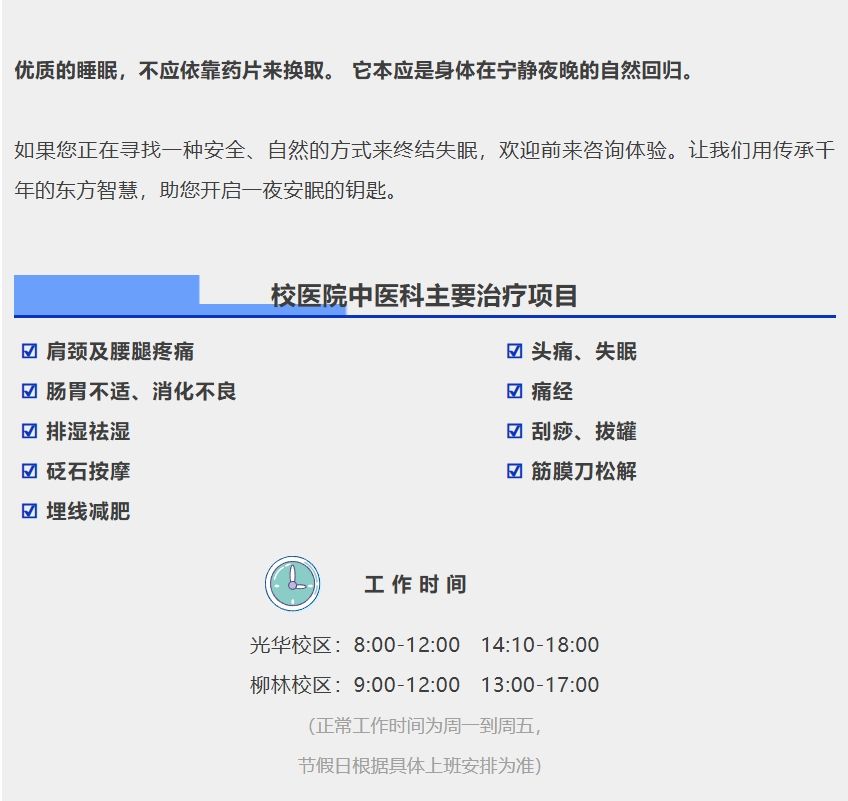Select the 柳林校区 working hours line

pos(424,685)
